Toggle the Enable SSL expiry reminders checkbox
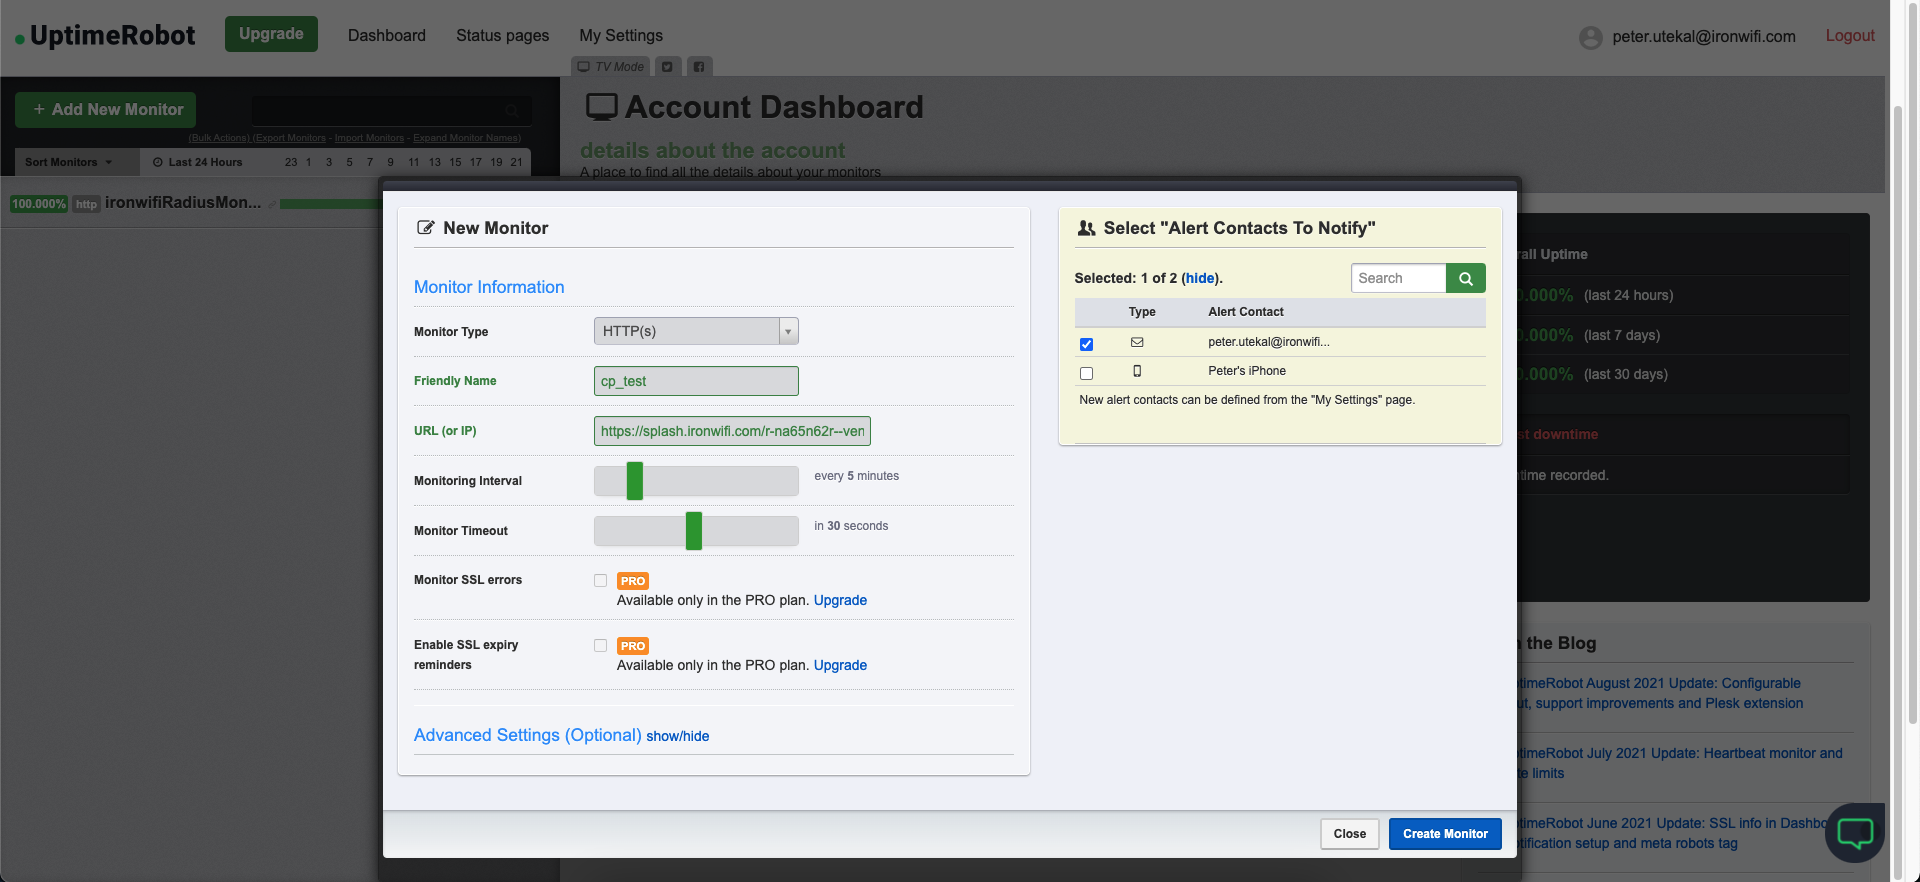This screenshot has height=882, width=1920. tap(600, 645)
